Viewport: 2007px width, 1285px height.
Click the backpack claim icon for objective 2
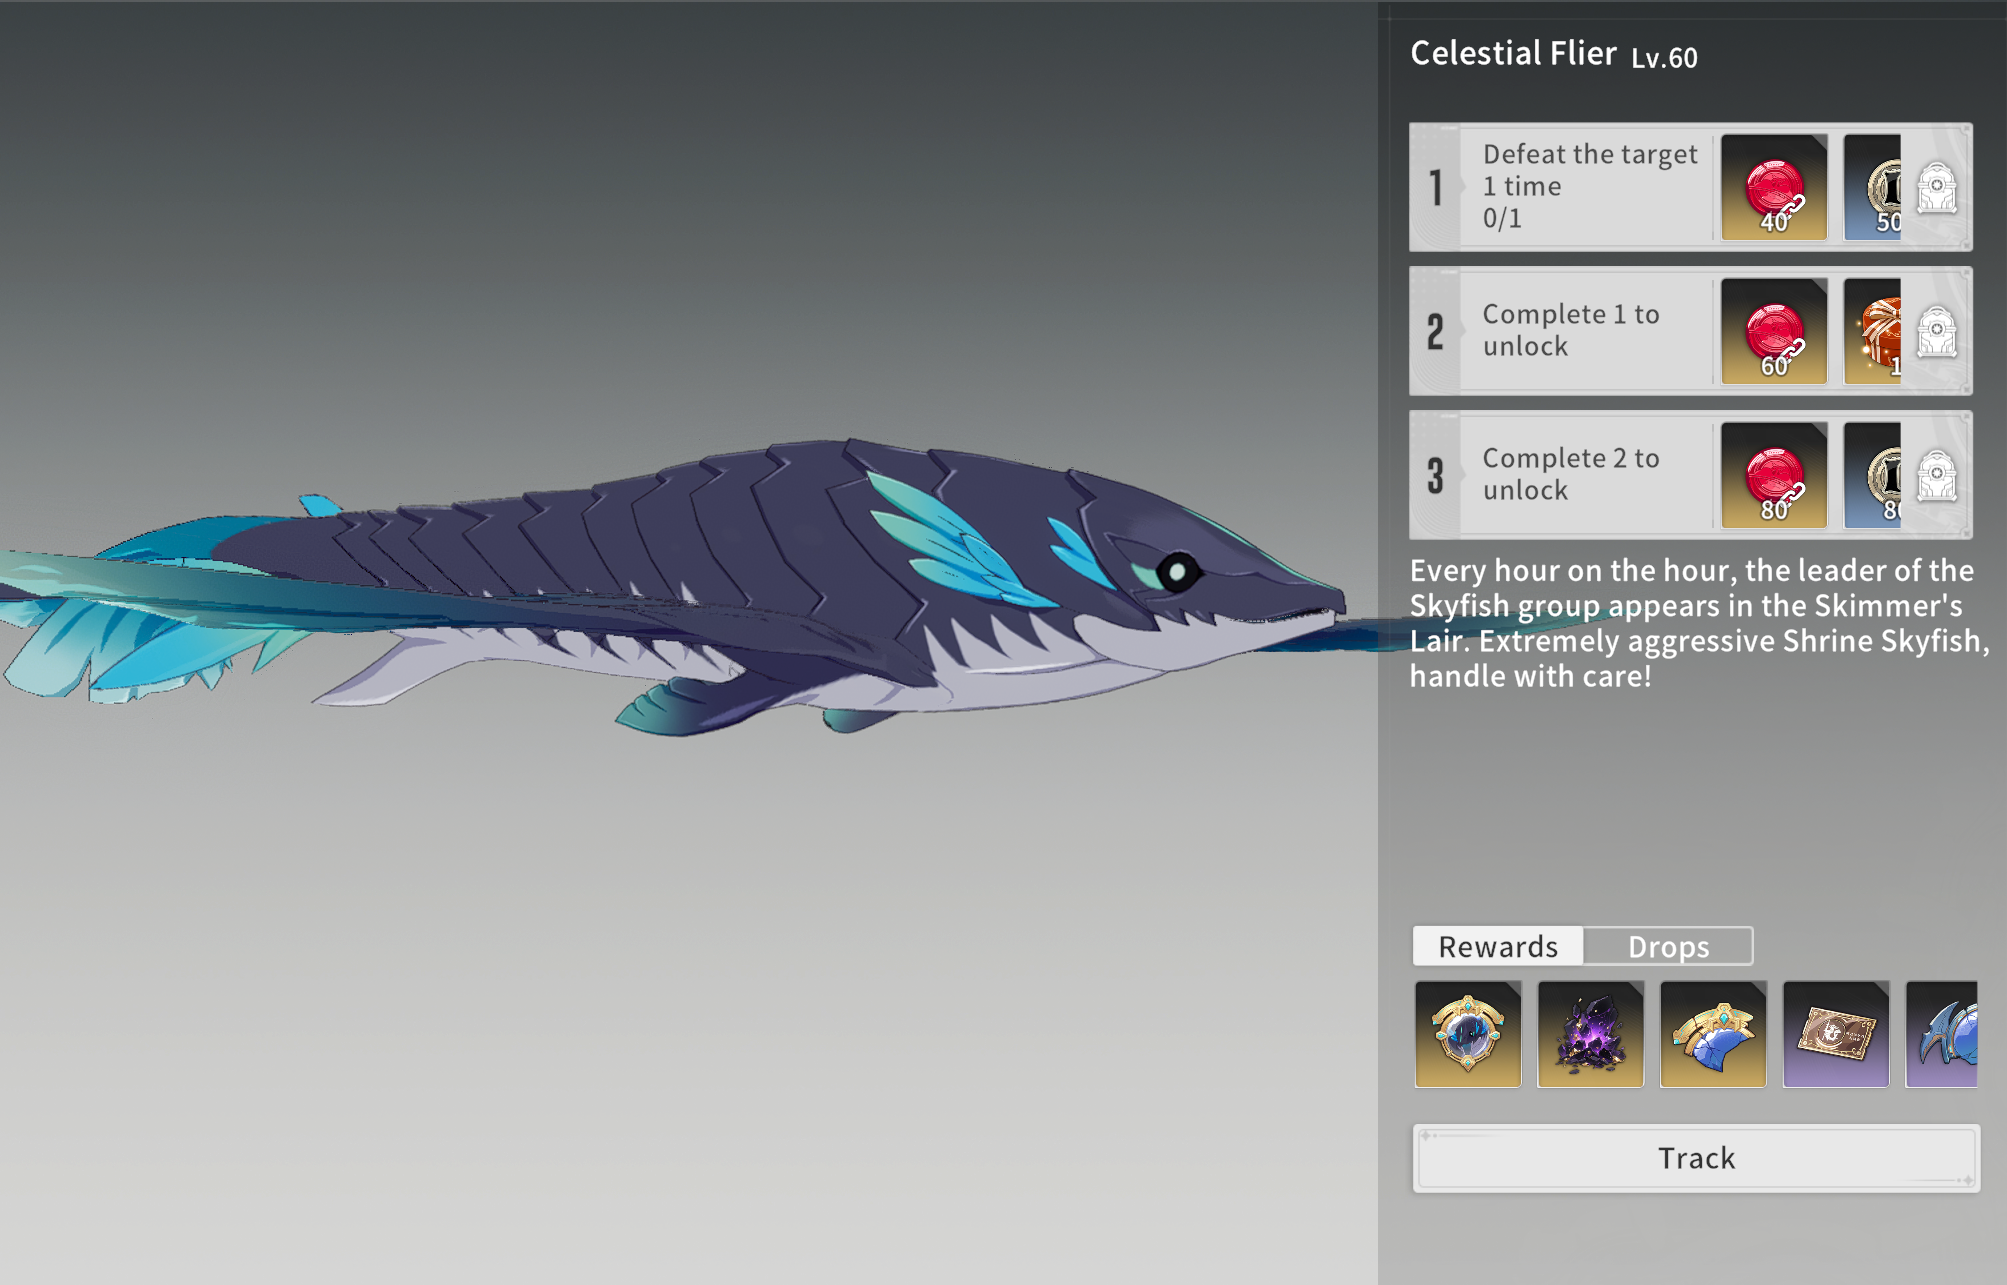click(1936, 331)
